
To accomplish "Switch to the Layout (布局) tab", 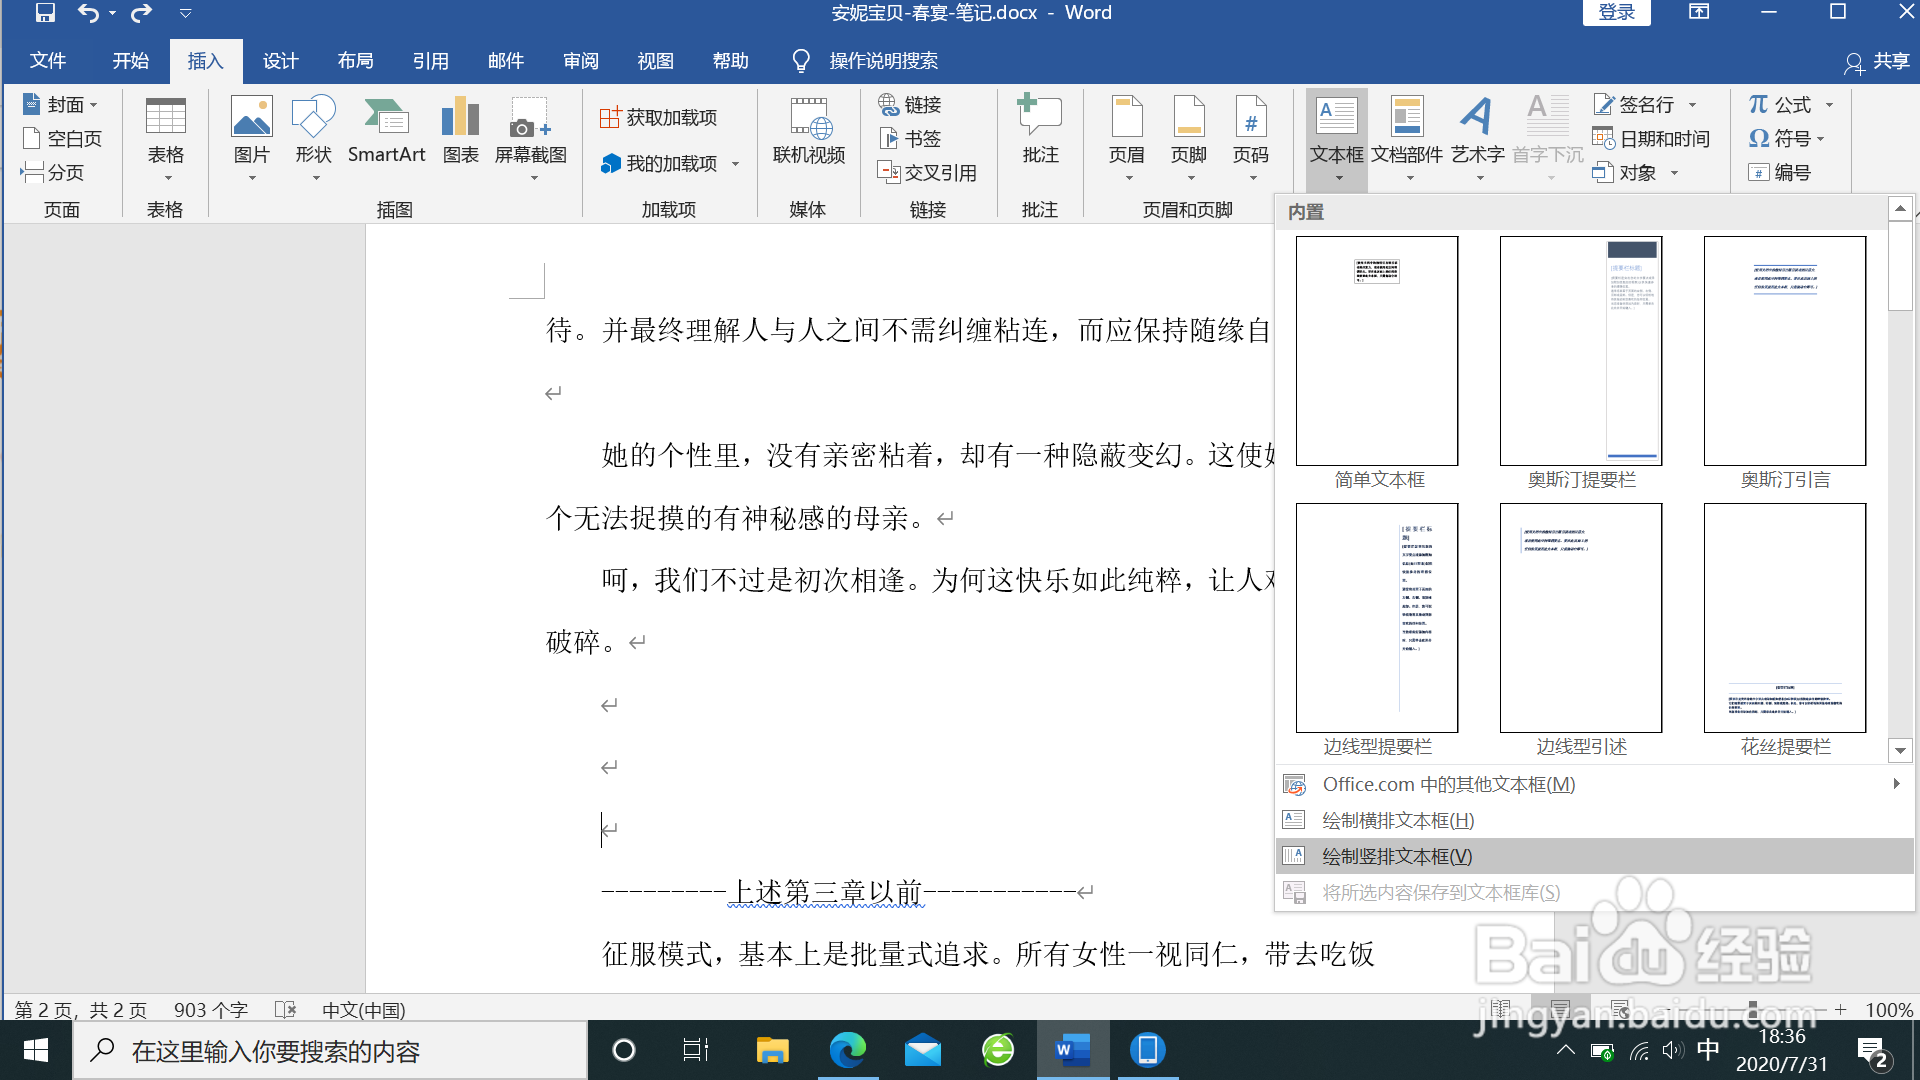I will click(x=356, y=61).
